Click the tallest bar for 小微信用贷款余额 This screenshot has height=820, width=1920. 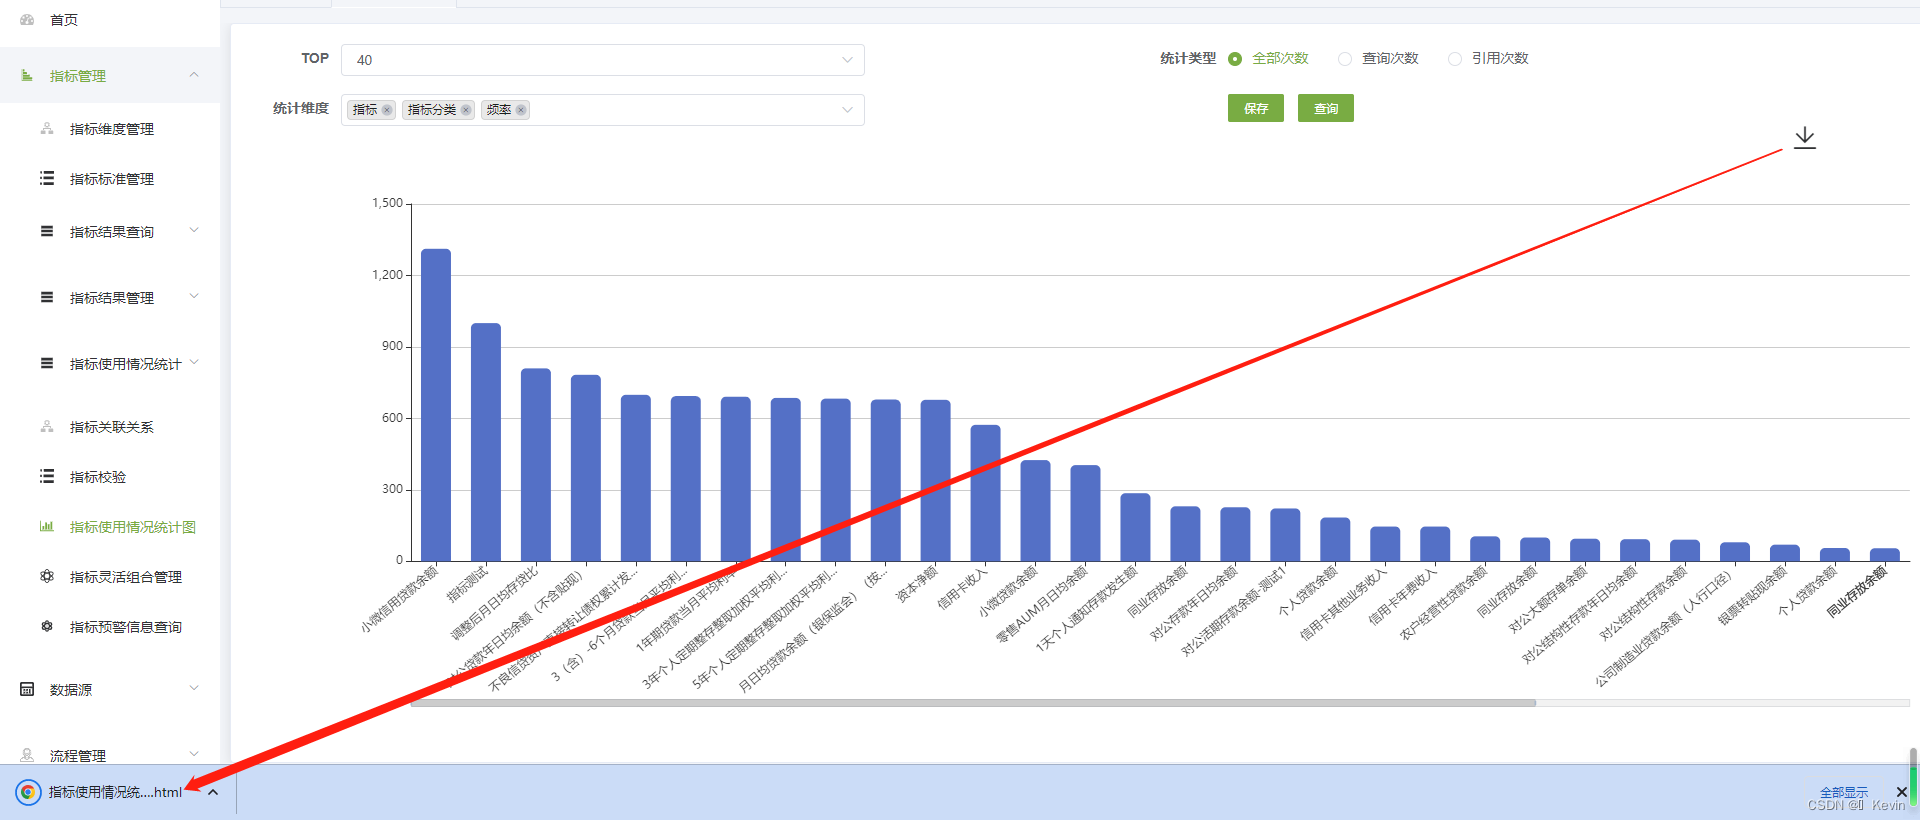click(x=436, y=405)
